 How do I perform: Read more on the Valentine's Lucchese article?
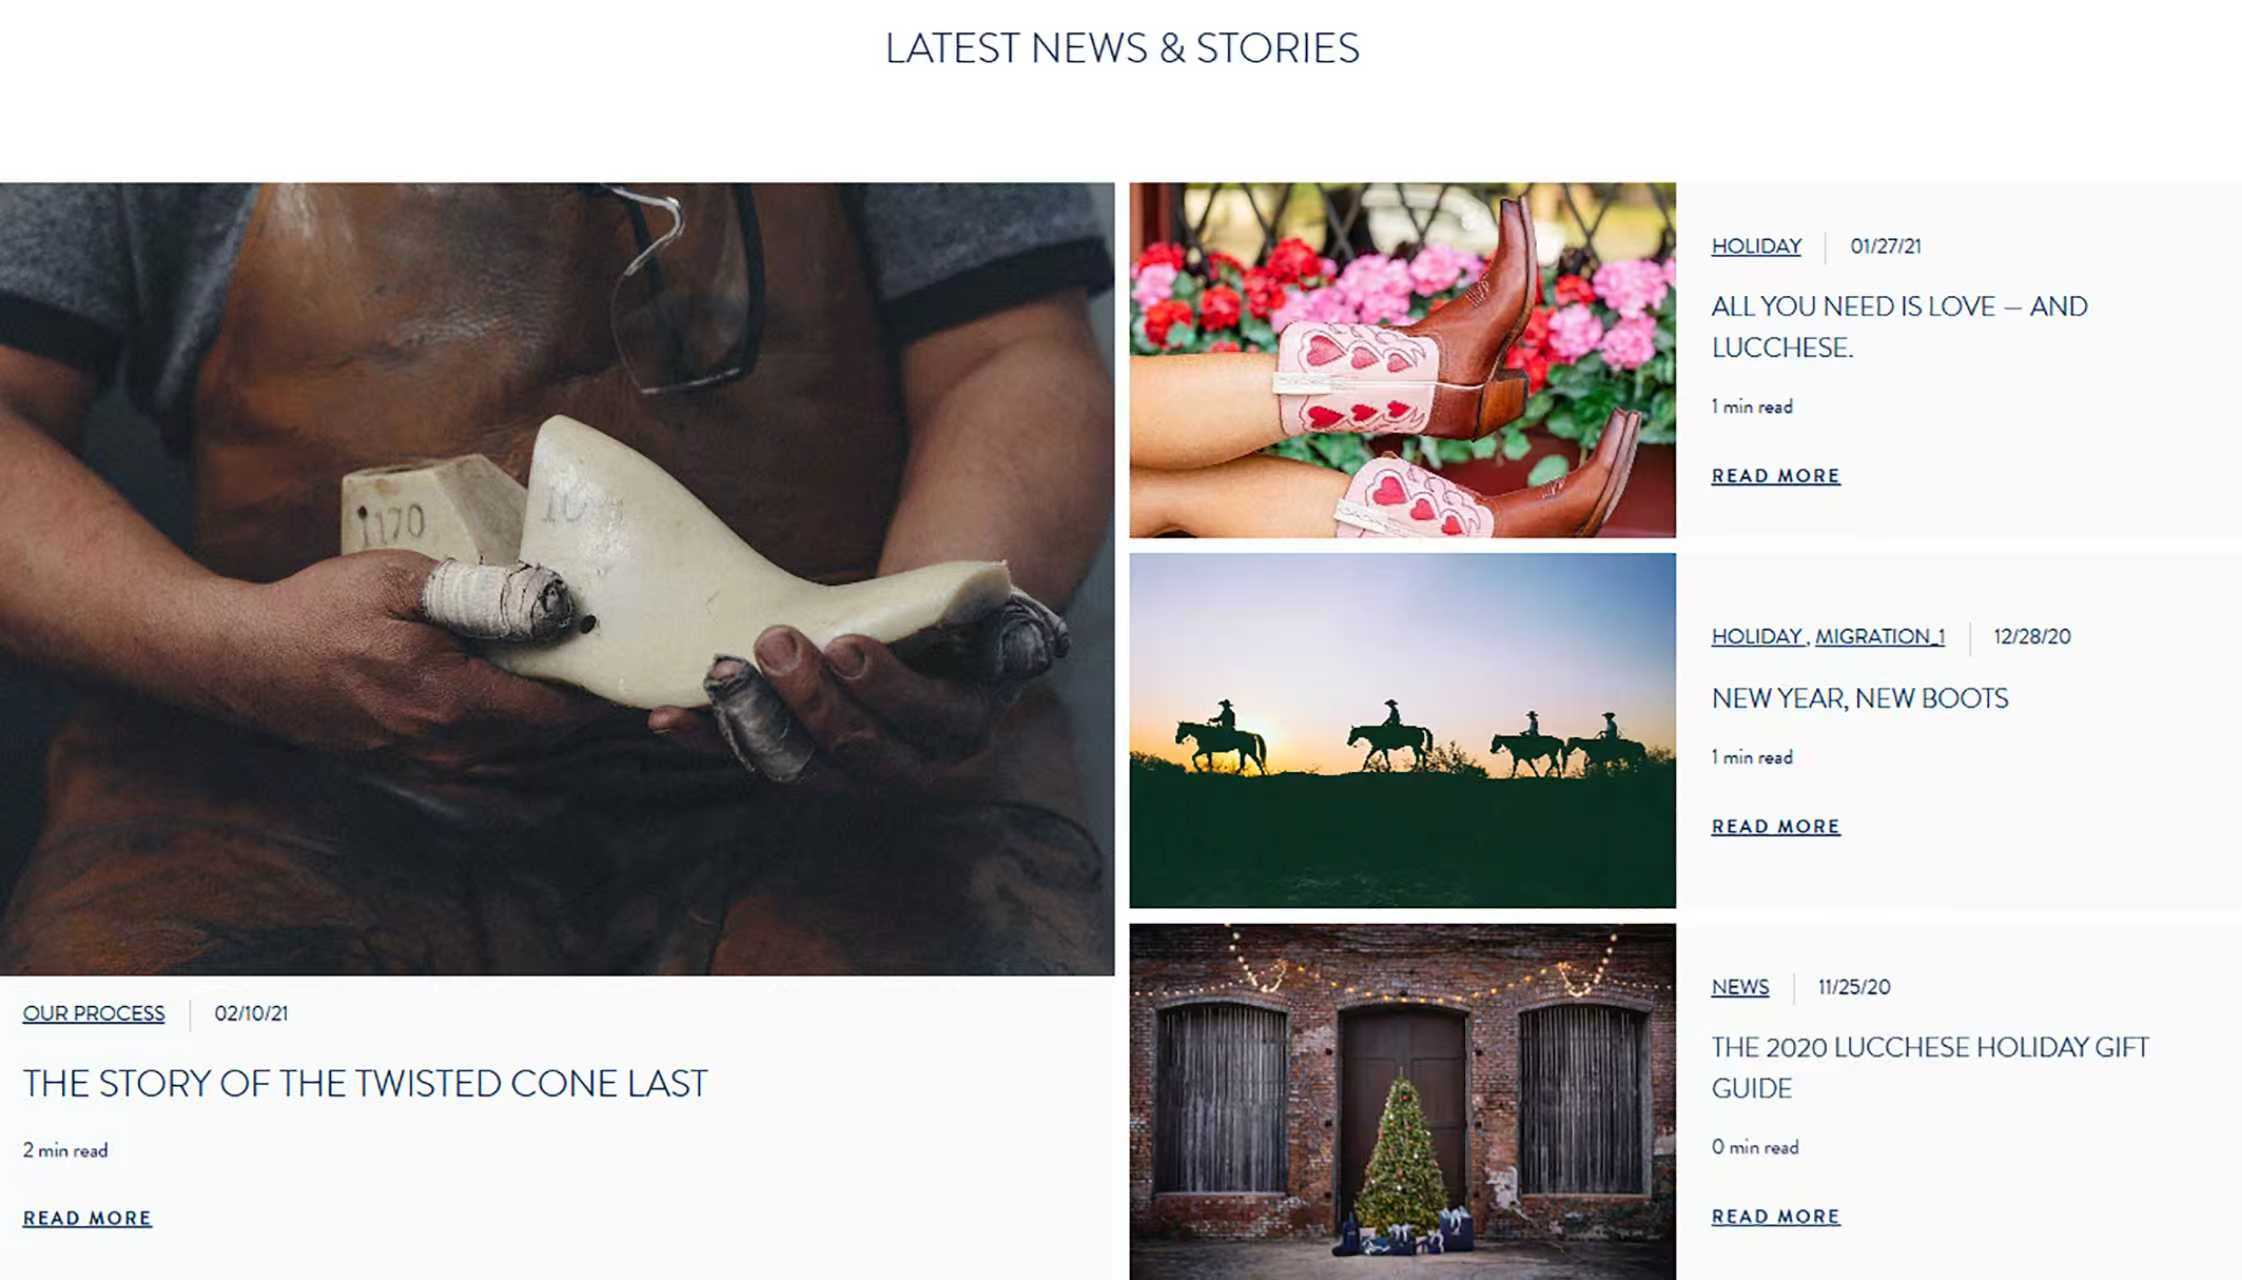1776,476
